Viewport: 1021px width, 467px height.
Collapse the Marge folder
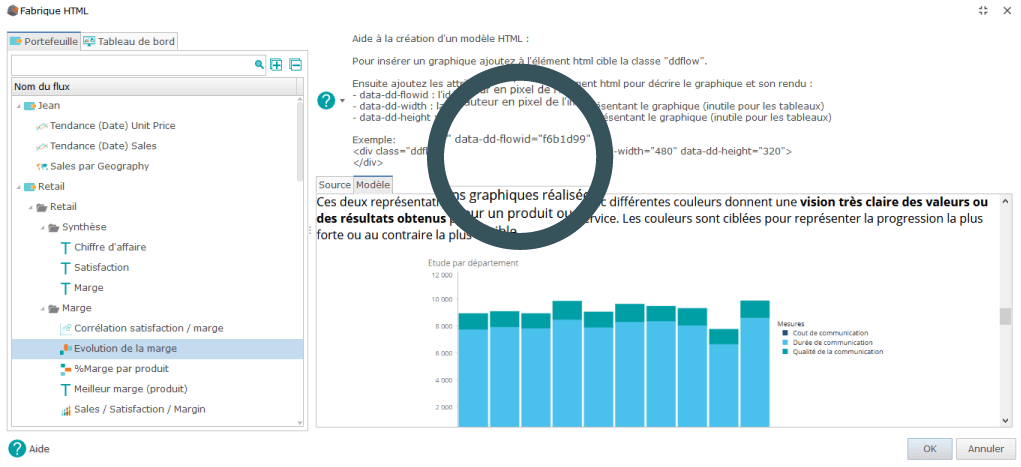(x=42, y=308)
